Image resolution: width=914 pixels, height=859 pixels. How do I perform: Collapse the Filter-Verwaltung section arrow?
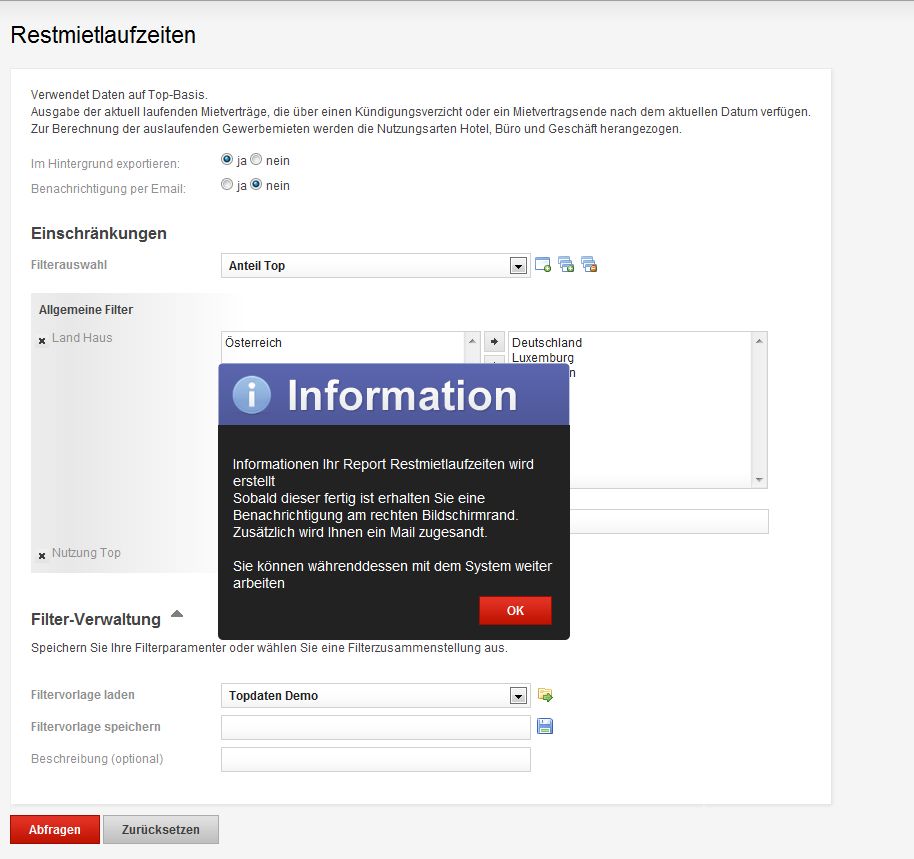pos(177,614)
